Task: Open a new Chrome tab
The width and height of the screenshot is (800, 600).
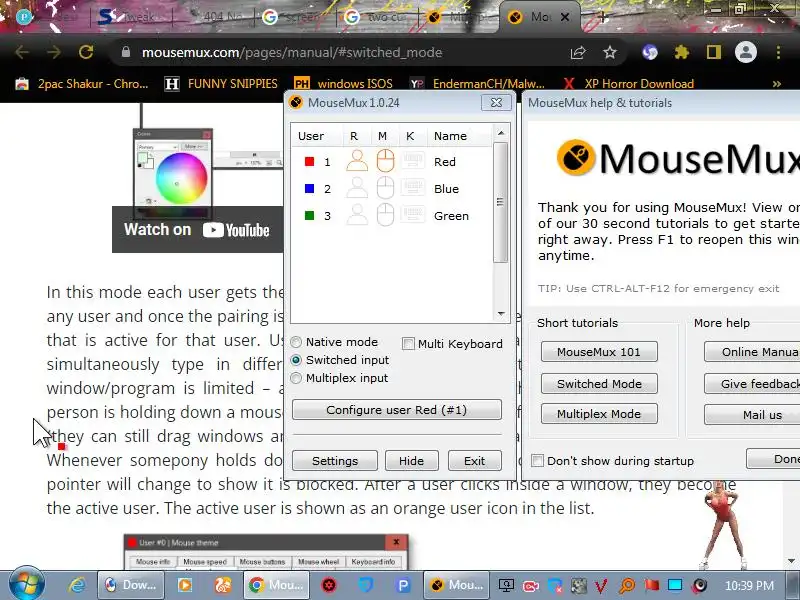Action: click(603, 17)
